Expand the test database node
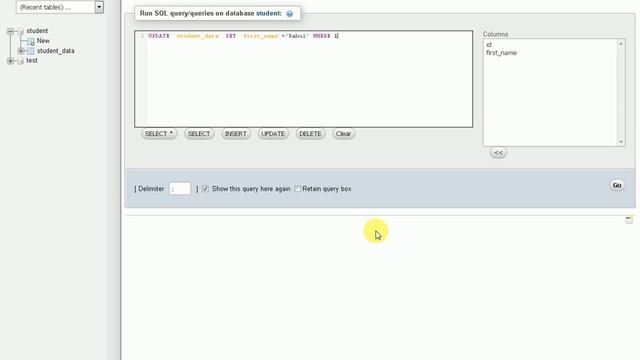The width and height of the screenshot is (640, 360). pos(11,61)
